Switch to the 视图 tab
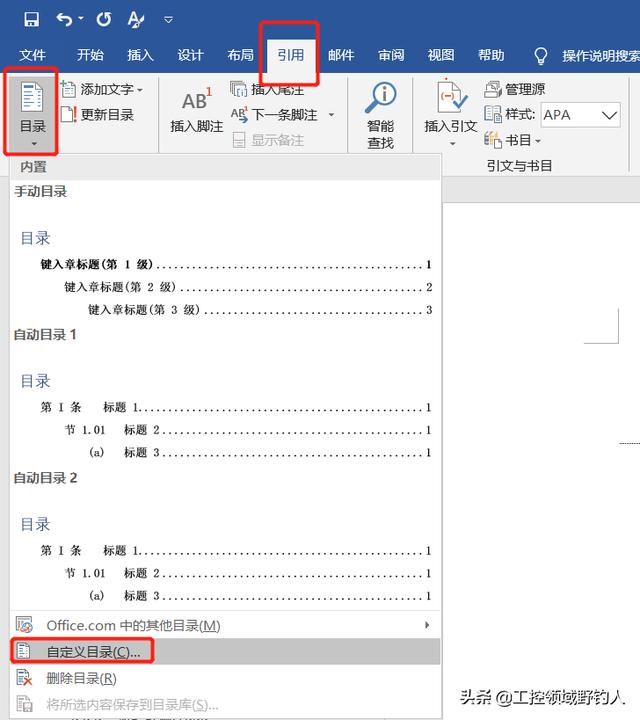 pyautogui.click(x=441, y=55)
